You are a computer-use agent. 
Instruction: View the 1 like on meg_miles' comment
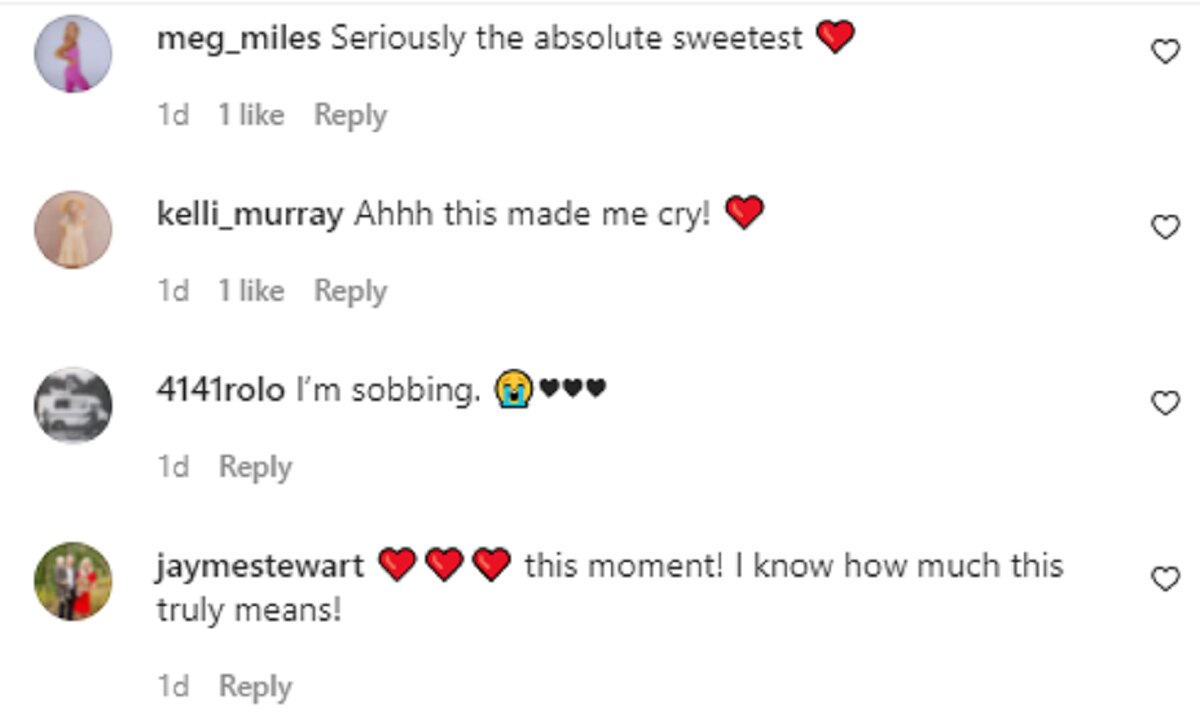251,115
